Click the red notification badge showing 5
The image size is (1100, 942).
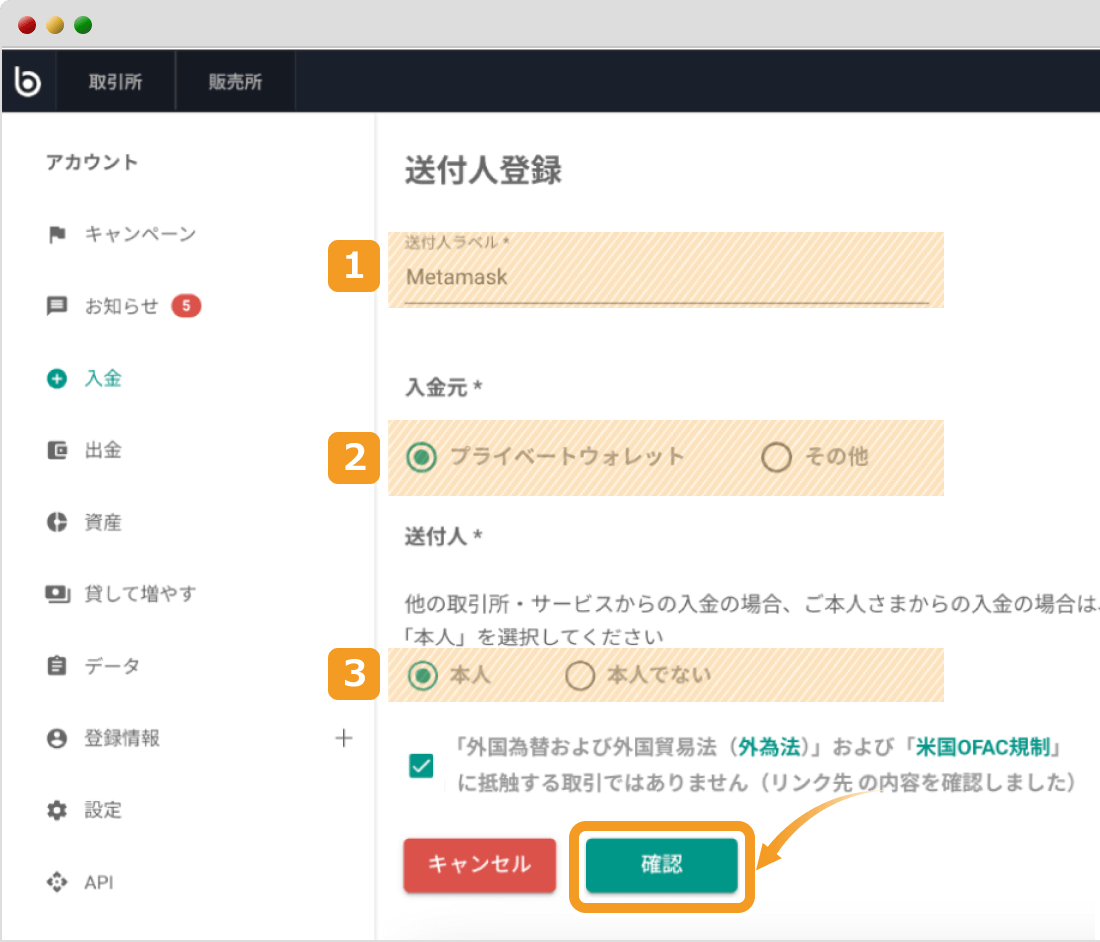click(186, 306)
